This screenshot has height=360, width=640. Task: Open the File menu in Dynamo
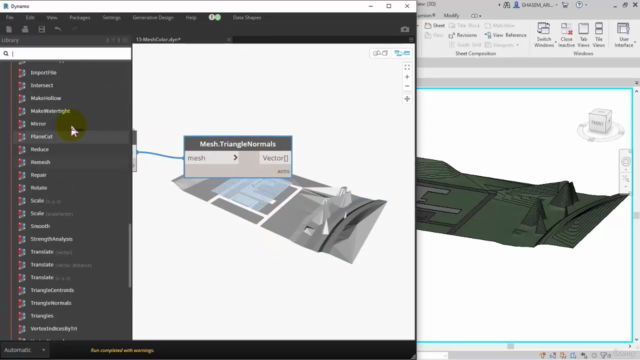pos(9,18)
